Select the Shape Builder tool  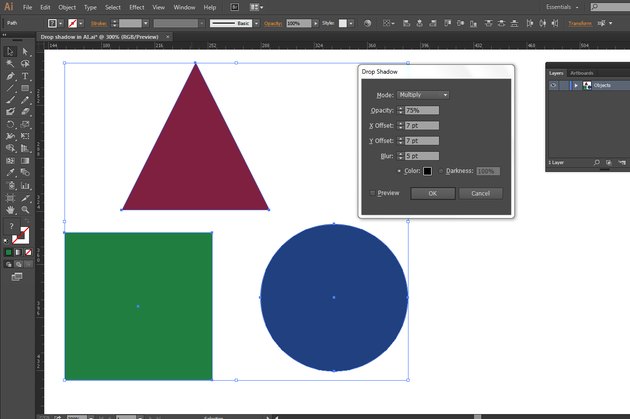tap(10, 148)
